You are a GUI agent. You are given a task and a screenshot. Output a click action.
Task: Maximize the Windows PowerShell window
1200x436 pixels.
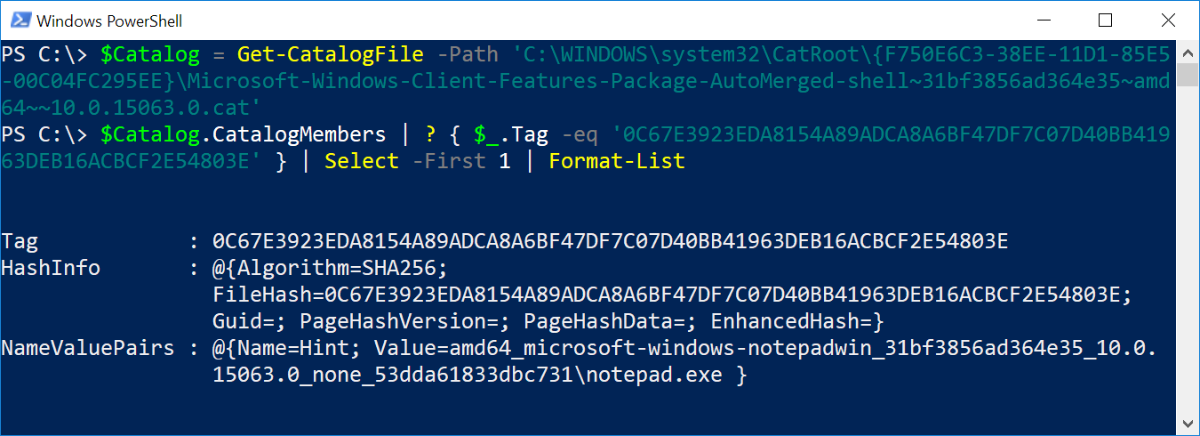pos(1105,20)
